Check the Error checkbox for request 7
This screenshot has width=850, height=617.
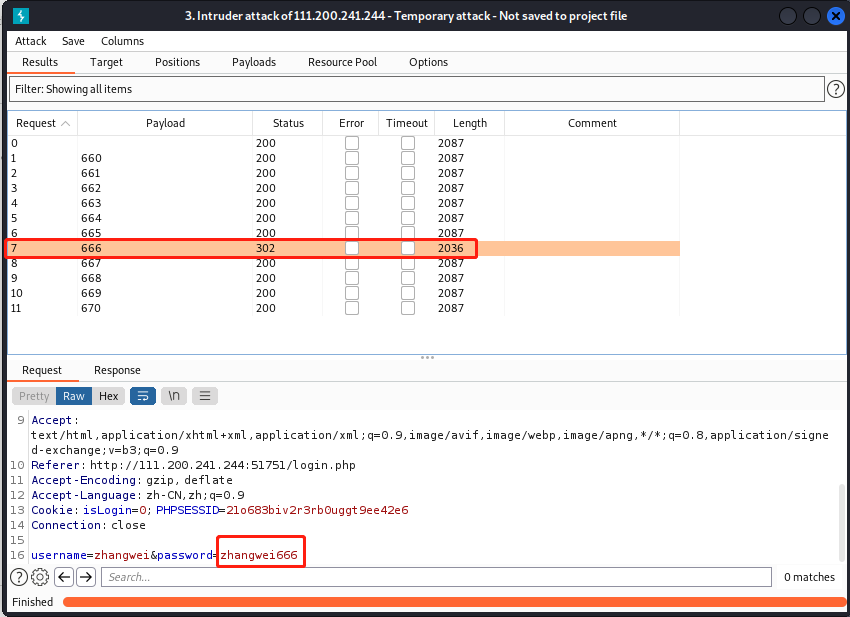pos(351,248)
